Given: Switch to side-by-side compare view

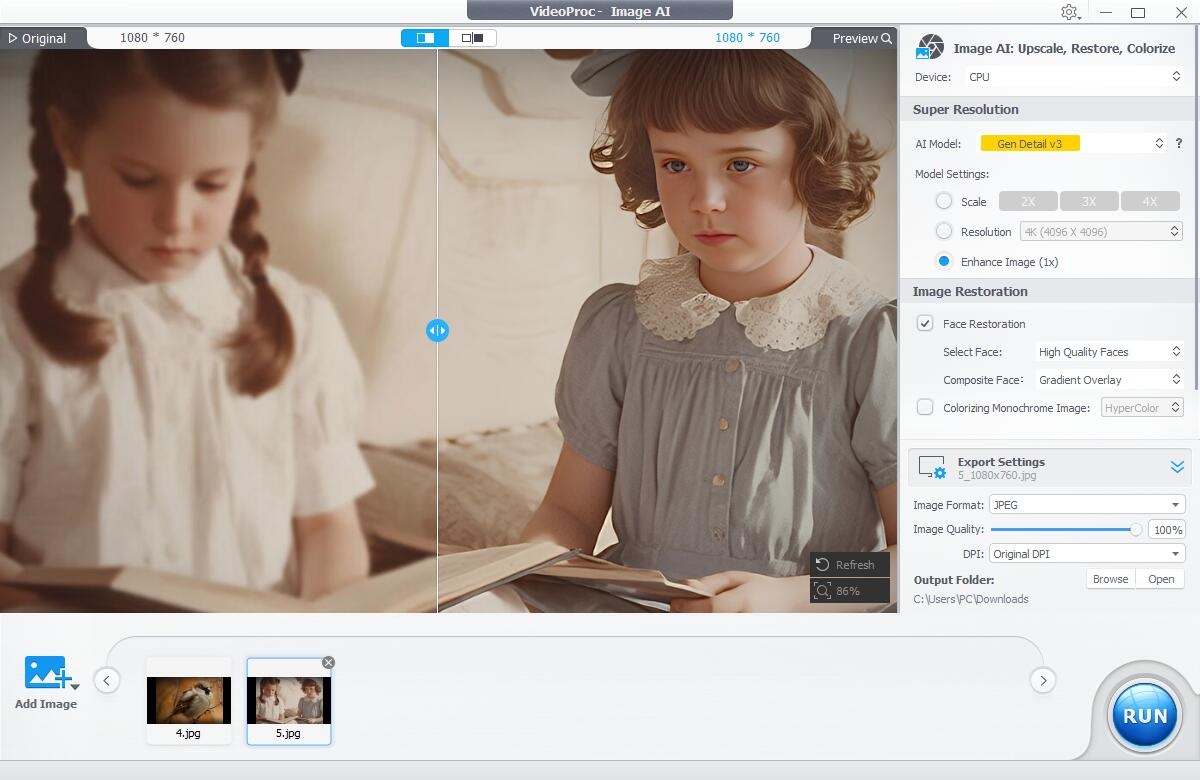Looking at the screenshot, I should [x=472, y=38].
